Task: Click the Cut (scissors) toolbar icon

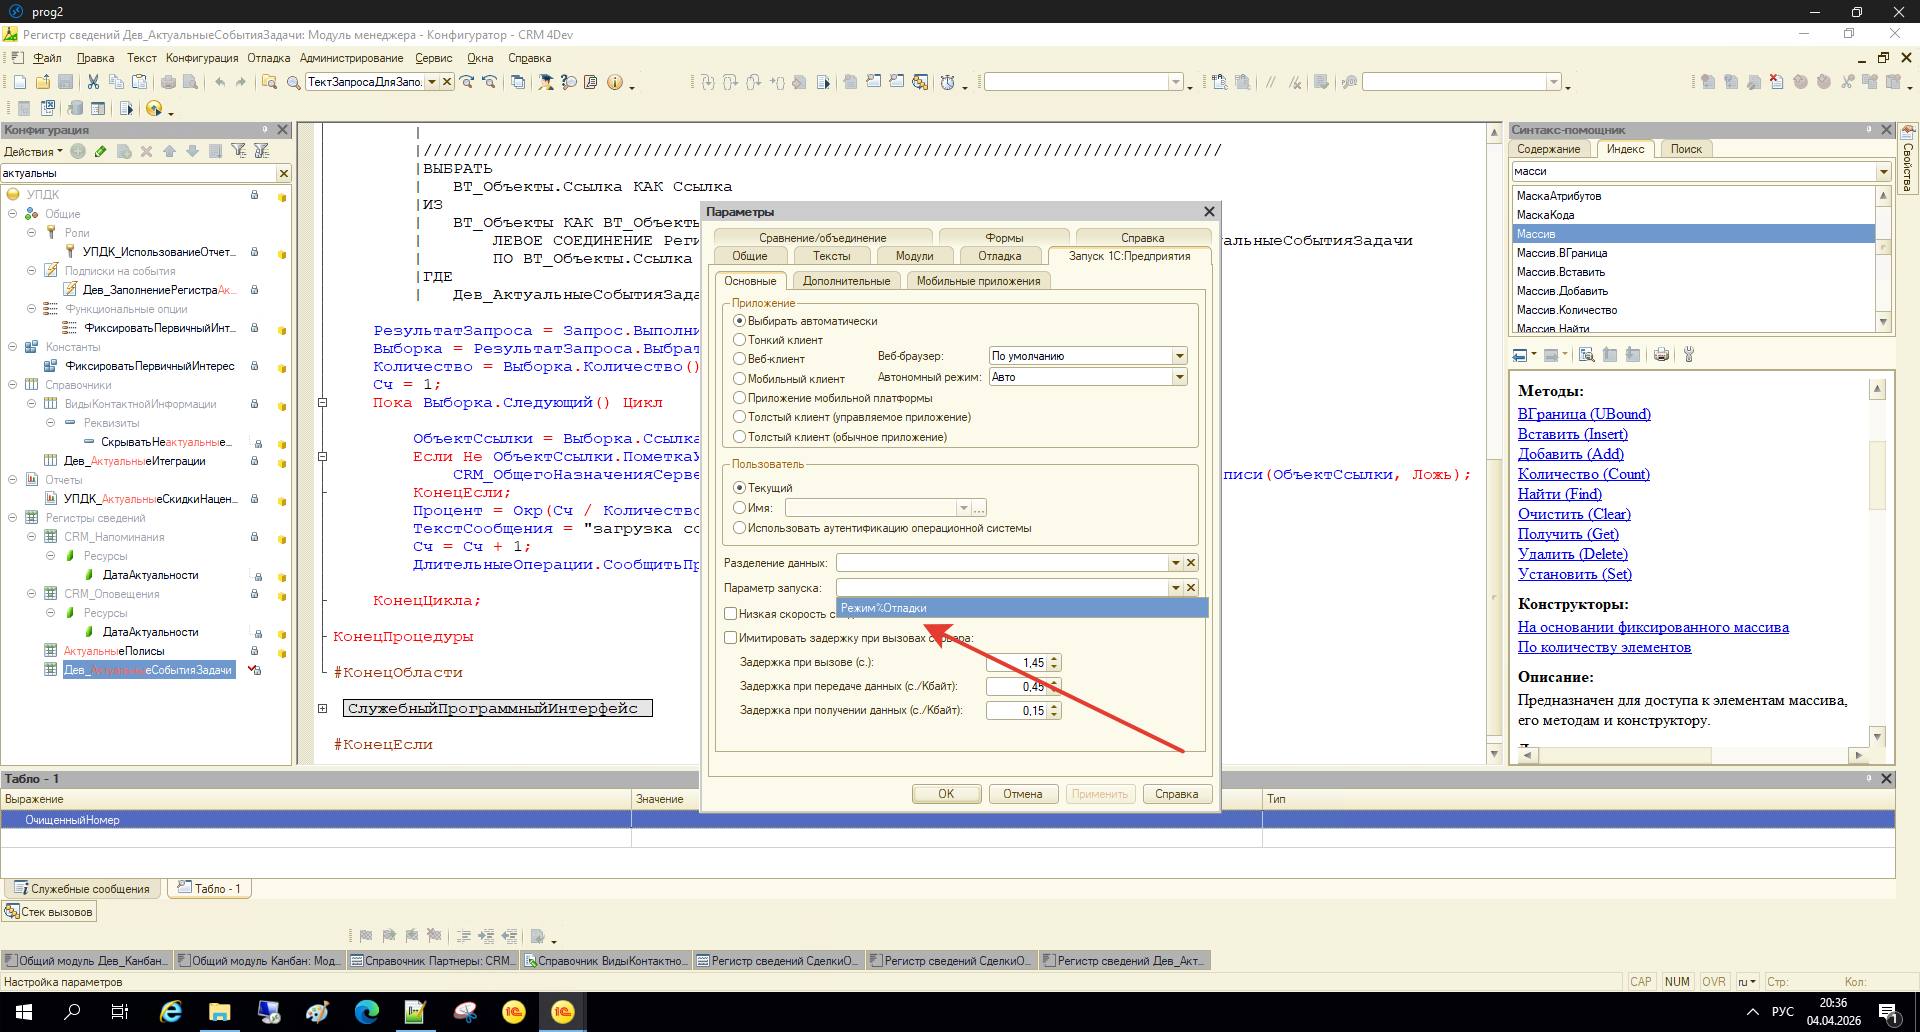Action: coord(93,82)
